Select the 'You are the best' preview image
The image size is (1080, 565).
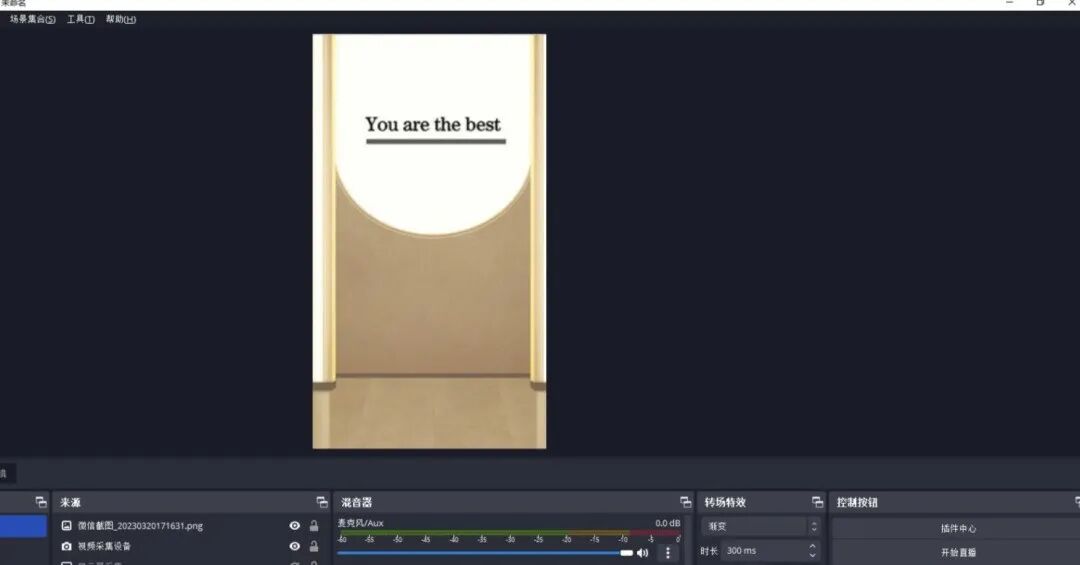pos(429,241)
